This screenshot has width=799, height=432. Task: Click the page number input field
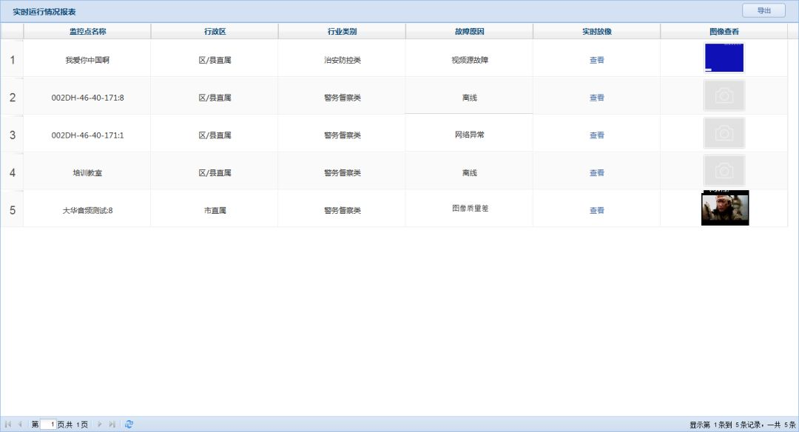click(x=48, y=424)
